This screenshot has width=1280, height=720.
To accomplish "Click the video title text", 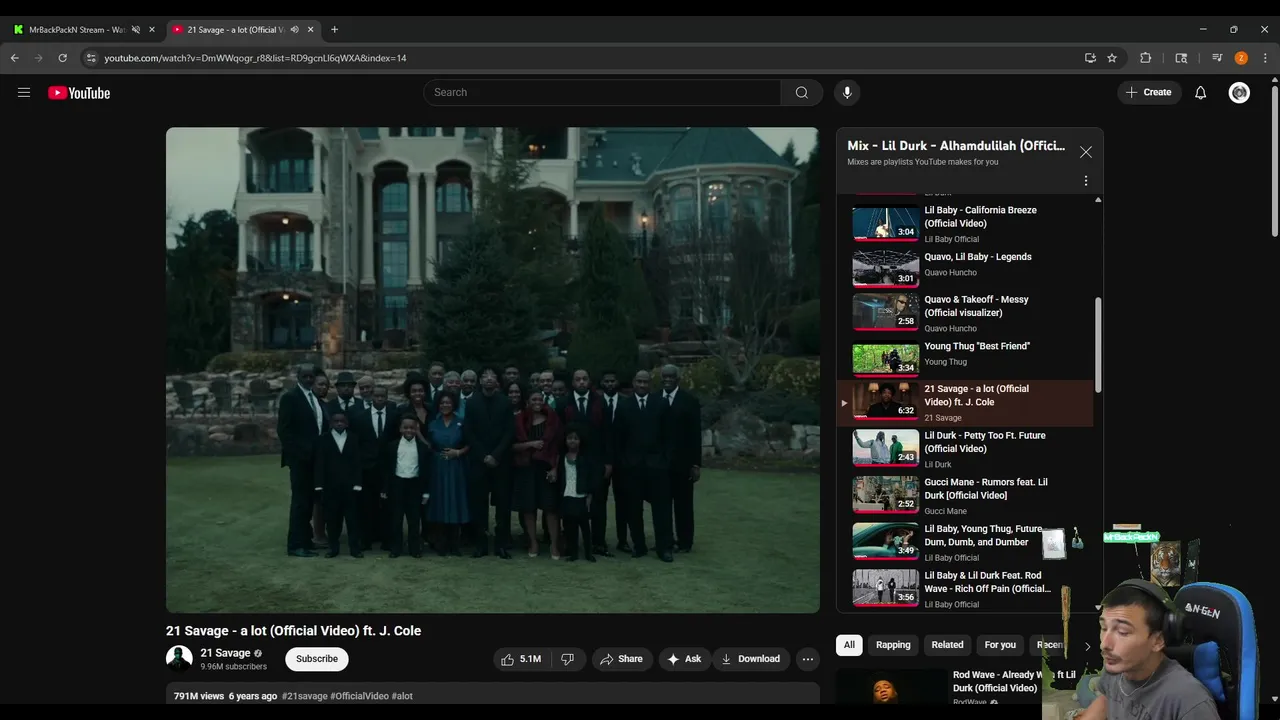I will point(293,631).
